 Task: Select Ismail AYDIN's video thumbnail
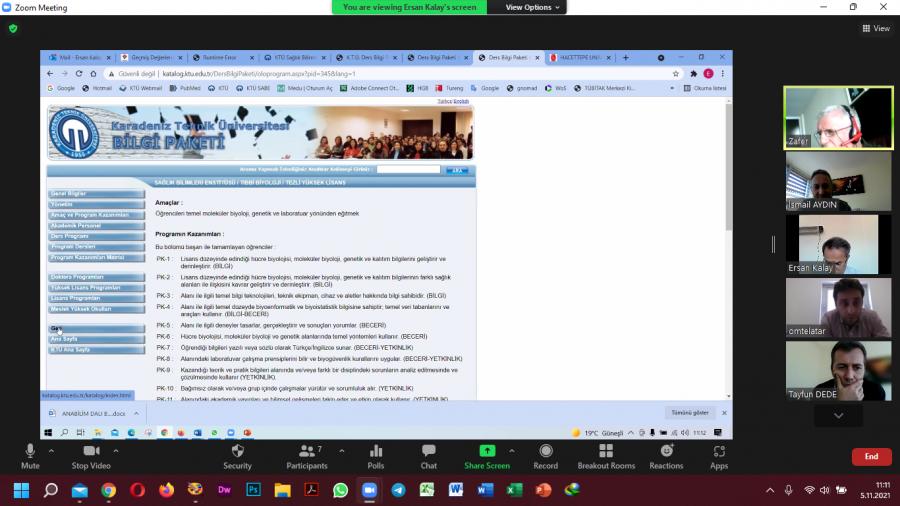(x=838, y=181)
